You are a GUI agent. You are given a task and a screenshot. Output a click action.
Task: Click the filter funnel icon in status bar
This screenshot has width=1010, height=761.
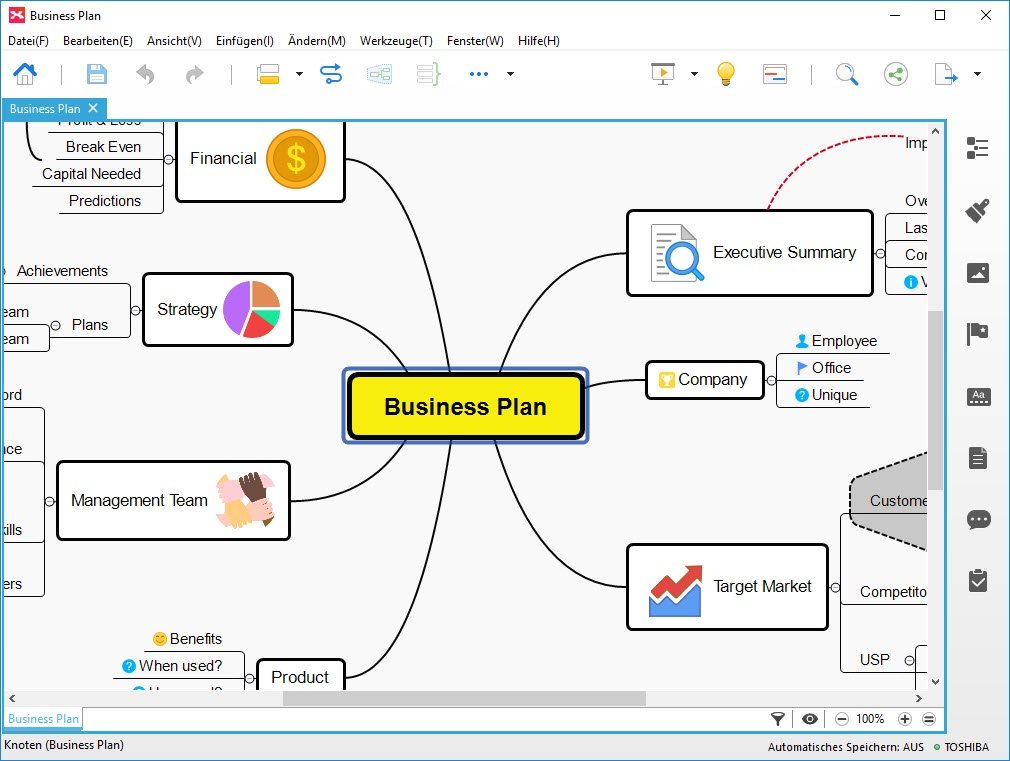[x=777, y=719]
